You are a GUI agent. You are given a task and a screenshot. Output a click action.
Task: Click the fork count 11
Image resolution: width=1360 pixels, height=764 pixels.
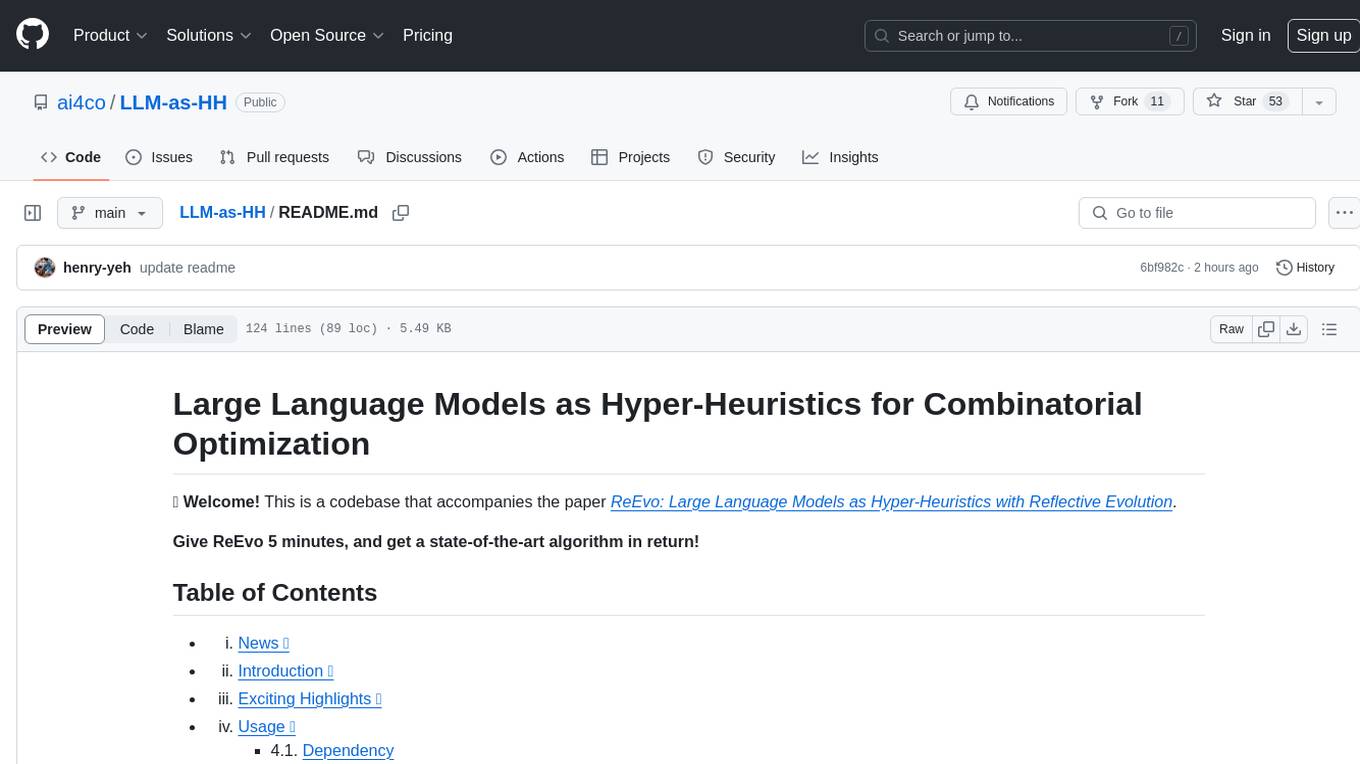click(x=1157, y=102)
